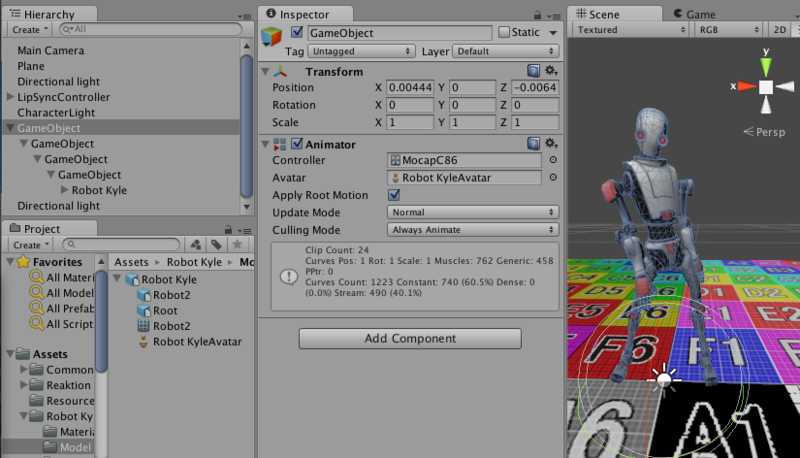
Task: Search by label tag icon in Project
Action: pyautogui.click(x=216, y=245)
